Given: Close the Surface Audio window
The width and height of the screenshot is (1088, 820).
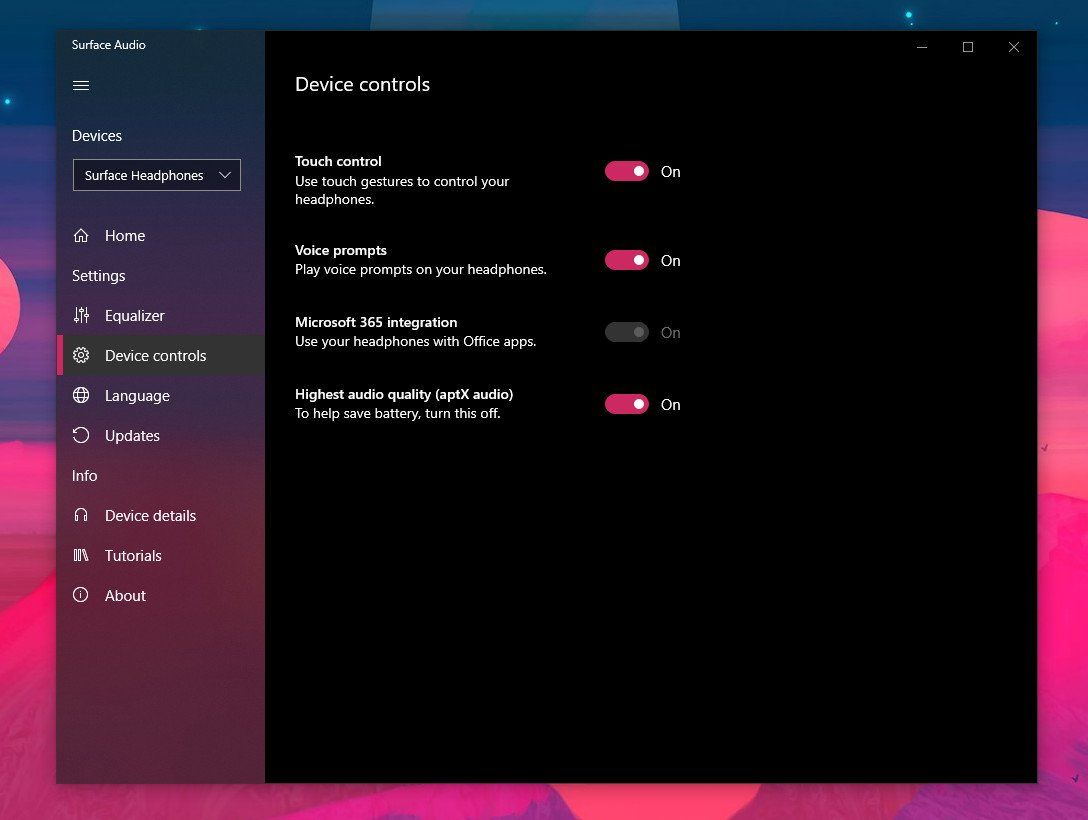Looking at the screenshot, I should tap(1014, 46).
